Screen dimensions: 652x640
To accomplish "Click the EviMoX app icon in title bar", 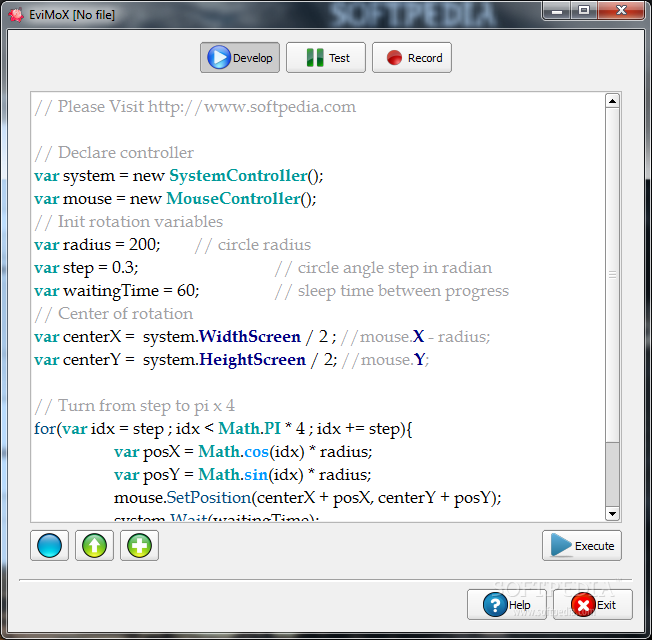I will [x=16, y=15].
